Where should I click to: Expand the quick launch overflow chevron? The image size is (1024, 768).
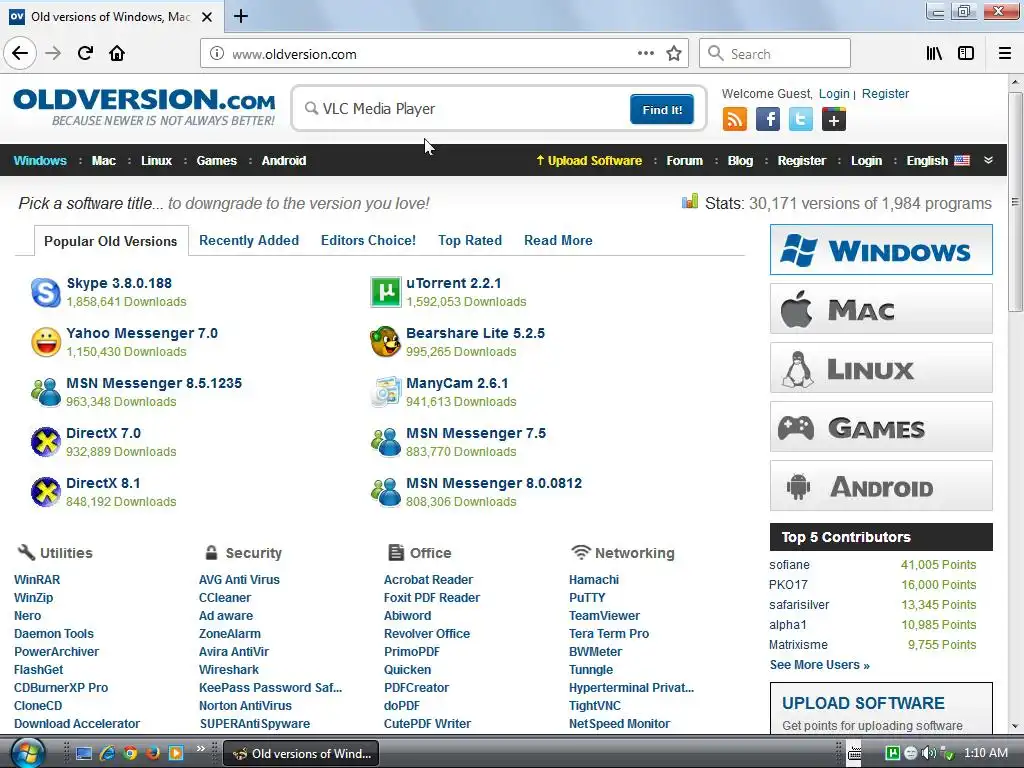coord(200,748)
